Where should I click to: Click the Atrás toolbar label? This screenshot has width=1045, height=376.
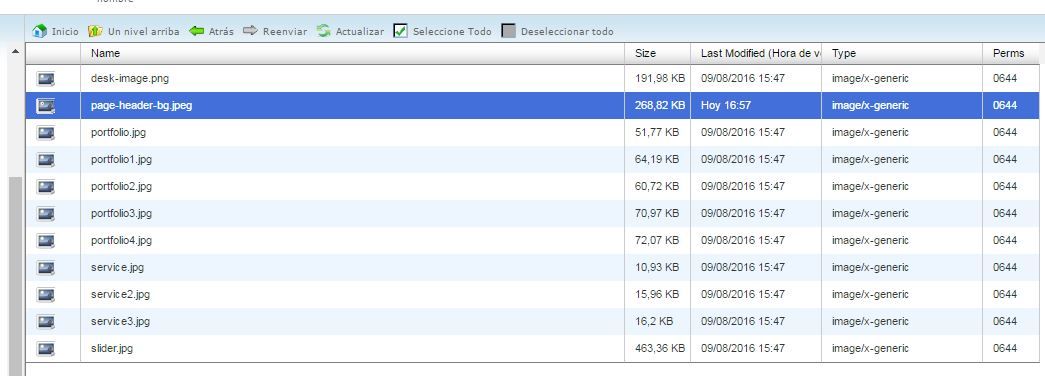221,31
